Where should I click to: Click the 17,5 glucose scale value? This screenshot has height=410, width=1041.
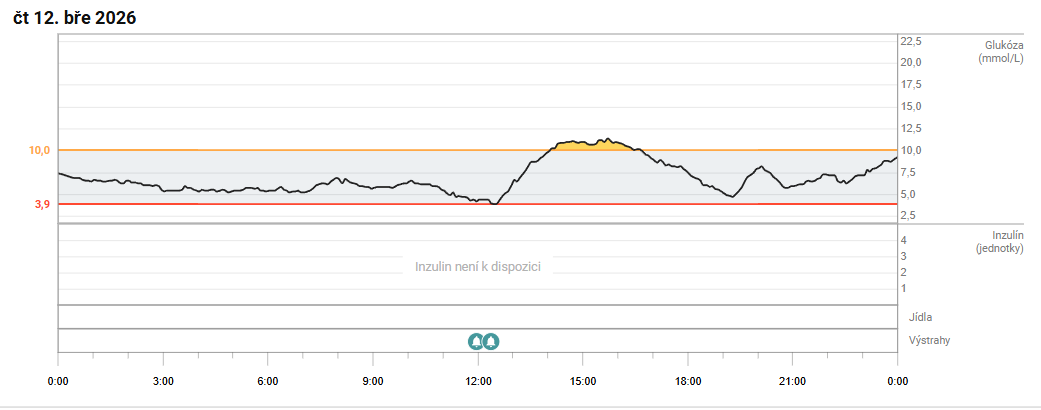point(911,85)
